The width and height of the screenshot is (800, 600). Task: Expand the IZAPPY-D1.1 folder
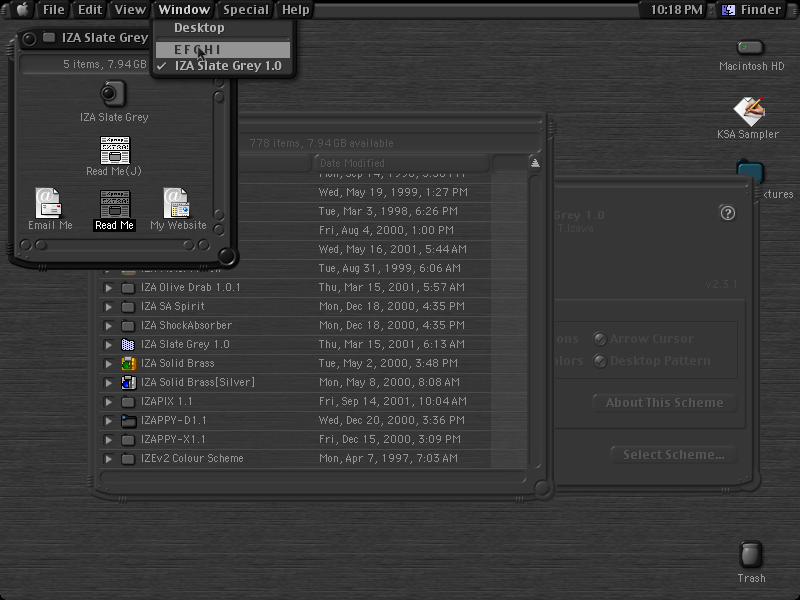(108, 420)
